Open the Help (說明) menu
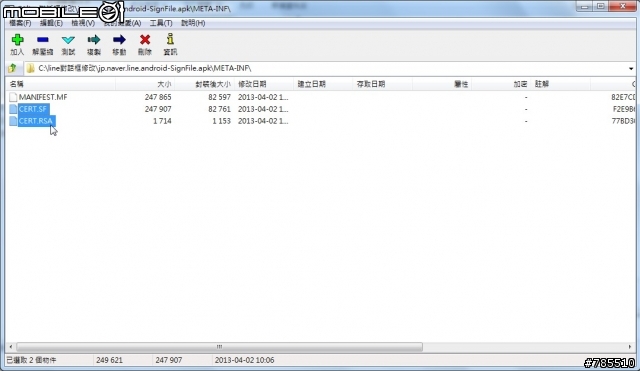 [x=193, y=23]
